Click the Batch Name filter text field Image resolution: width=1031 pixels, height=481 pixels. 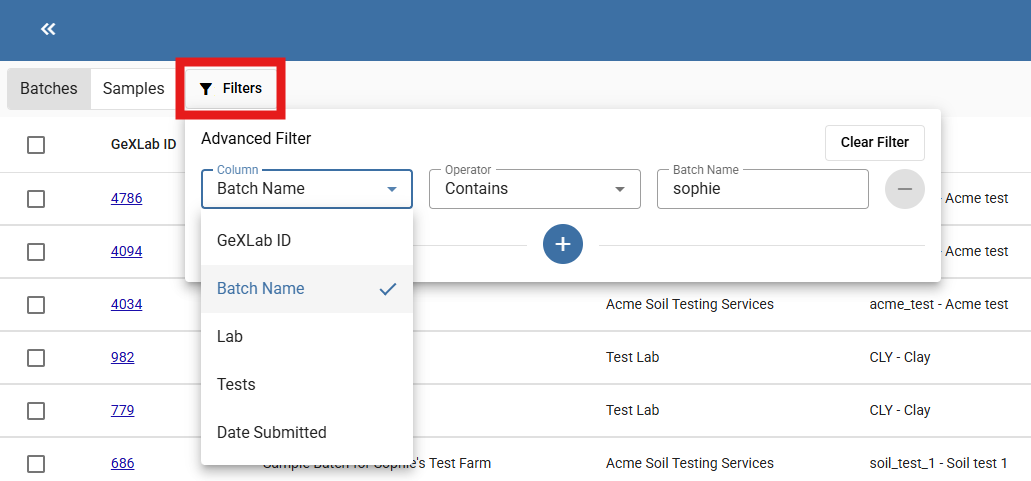click(762, 189)
